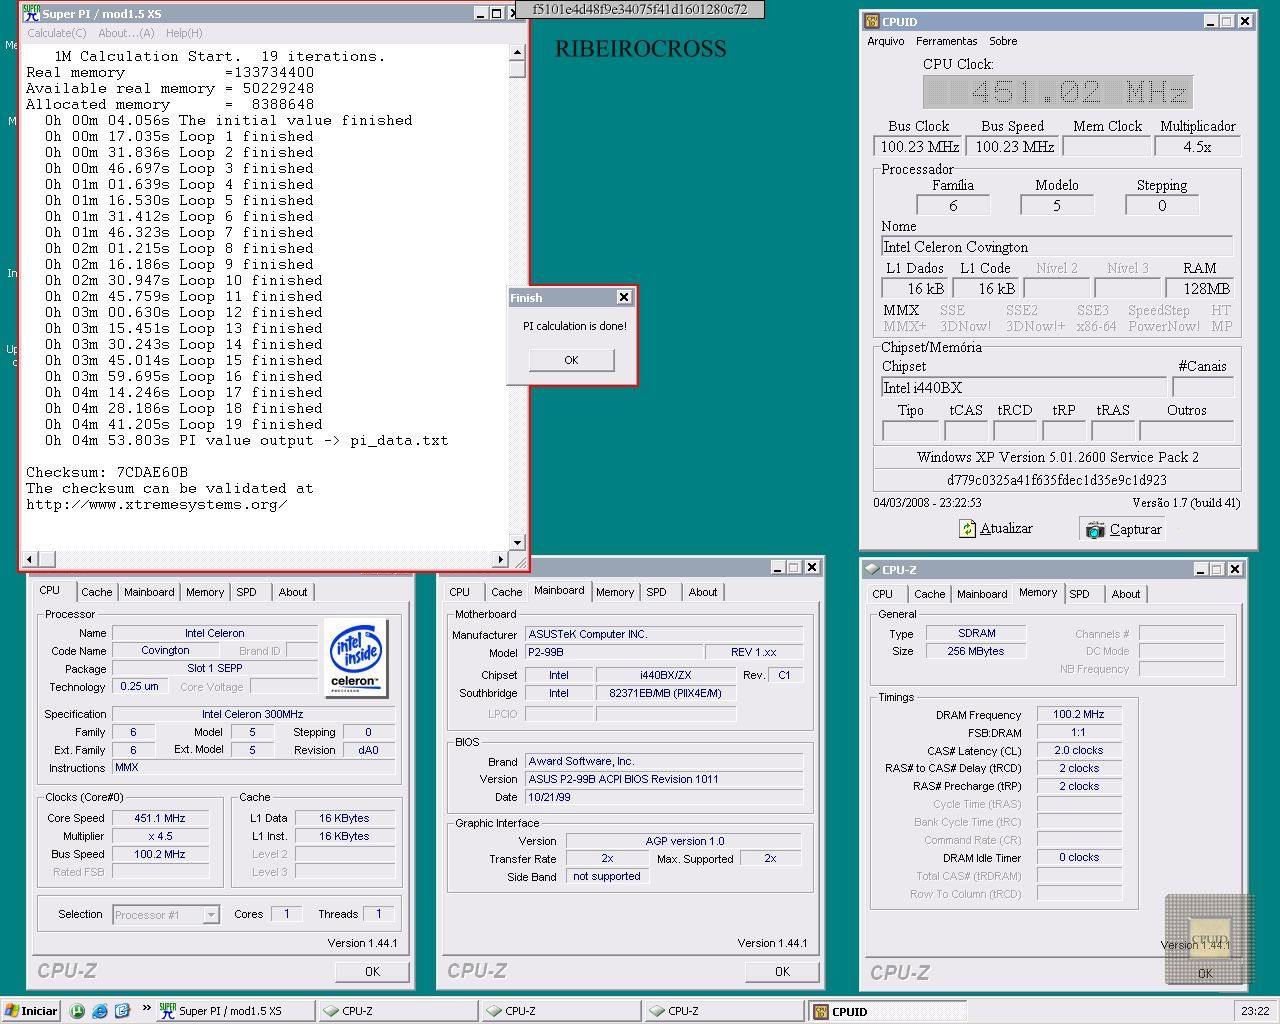Click the http://www.xtremesystems.org/ text
The width and height of the screenshot is (1280, 1024).
click(x=157, y=504)
